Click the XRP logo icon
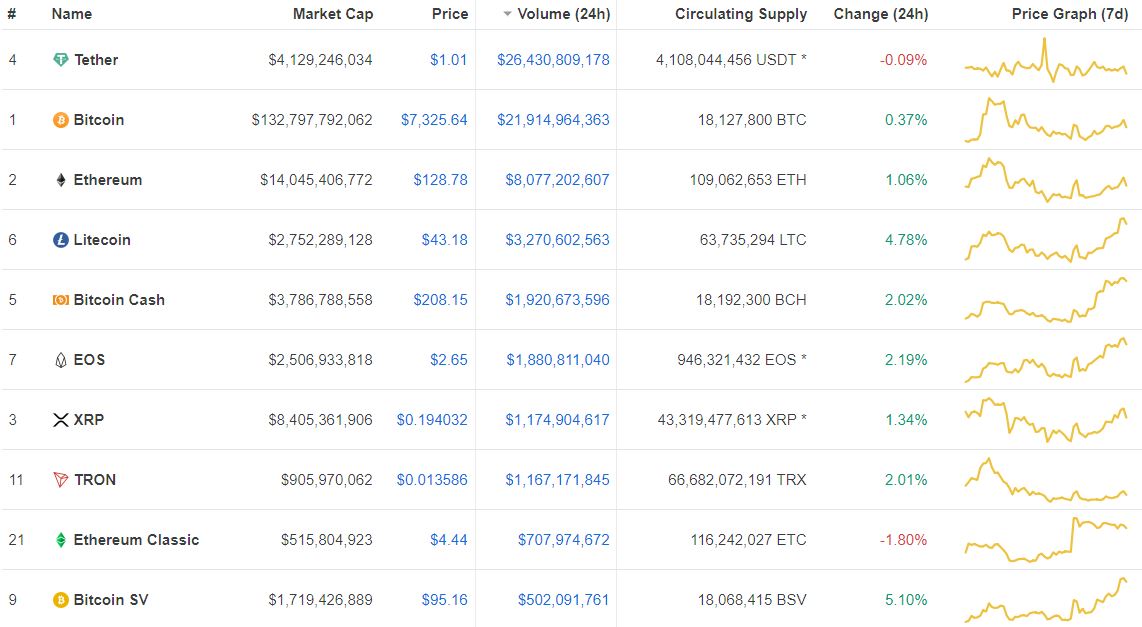Screen dimensions: 1142x627 point(61,420)
